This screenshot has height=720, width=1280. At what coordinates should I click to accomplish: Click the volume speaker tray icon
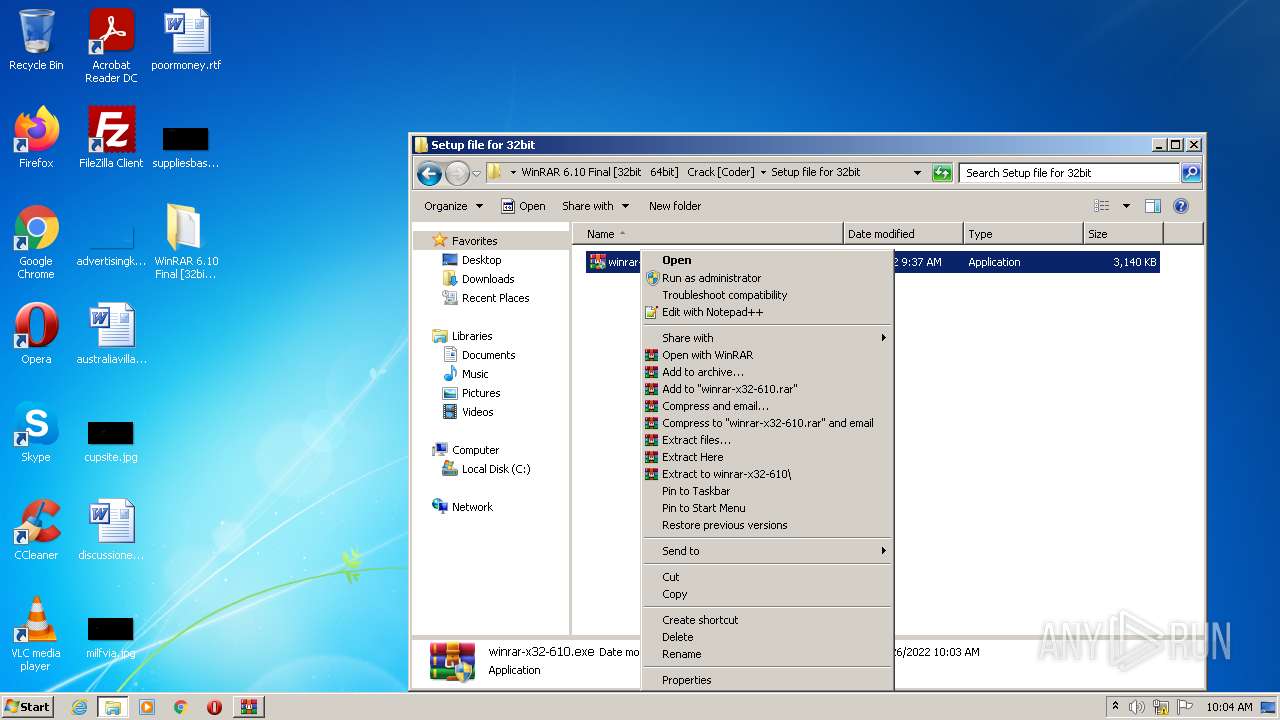pyautogui.click(x=1137, y=707)
